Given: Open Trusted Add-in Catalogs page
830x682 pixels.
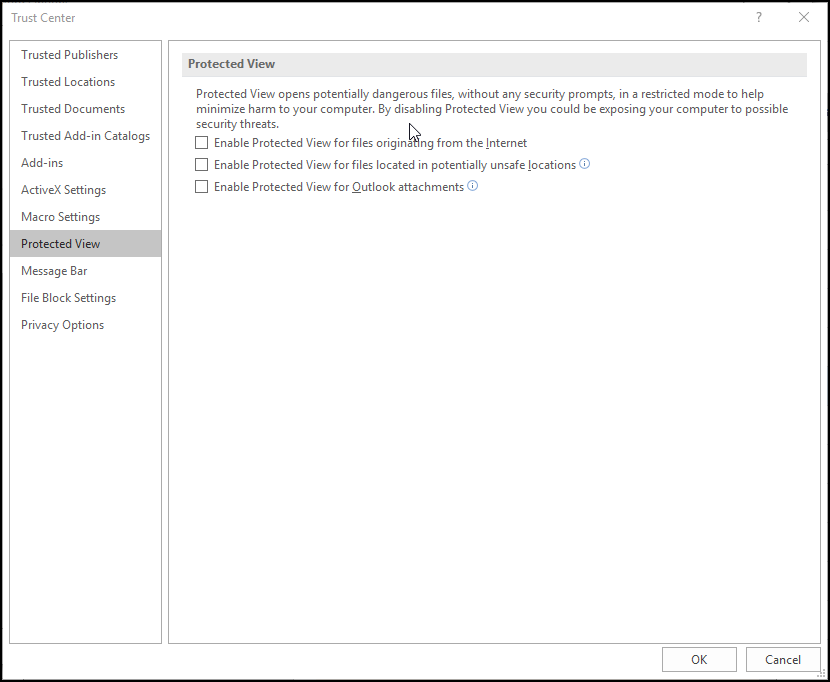Looking at the screenshot, I should (85, 136).
